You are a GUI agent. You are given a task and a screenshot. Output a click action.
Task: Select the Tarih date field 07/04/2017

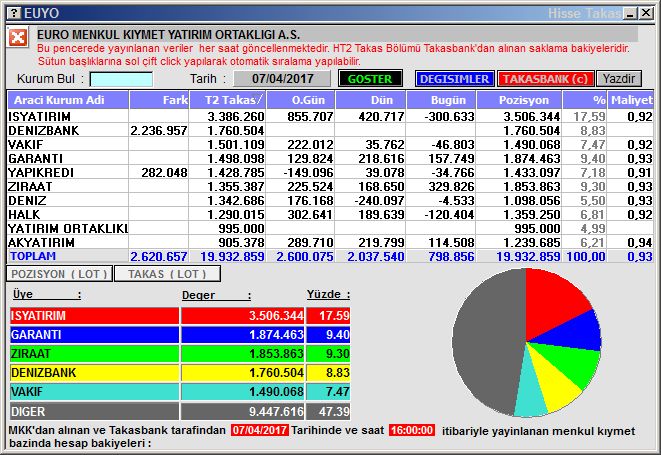tap(282, 79)
